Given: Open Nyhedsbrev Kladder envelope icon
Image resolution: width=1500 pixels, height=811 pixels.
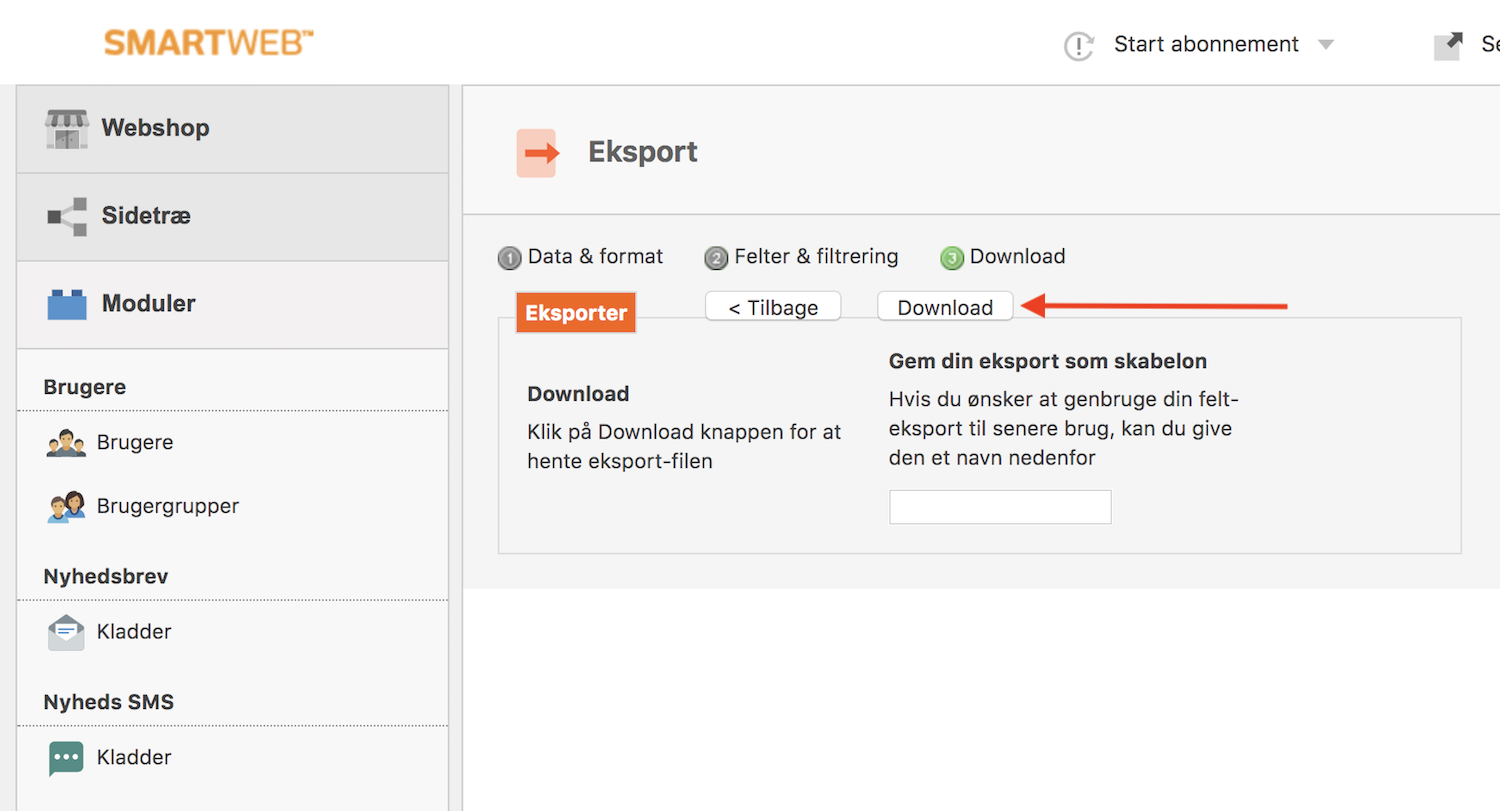Looking at the screenshot, I should [x=64, y=631].
